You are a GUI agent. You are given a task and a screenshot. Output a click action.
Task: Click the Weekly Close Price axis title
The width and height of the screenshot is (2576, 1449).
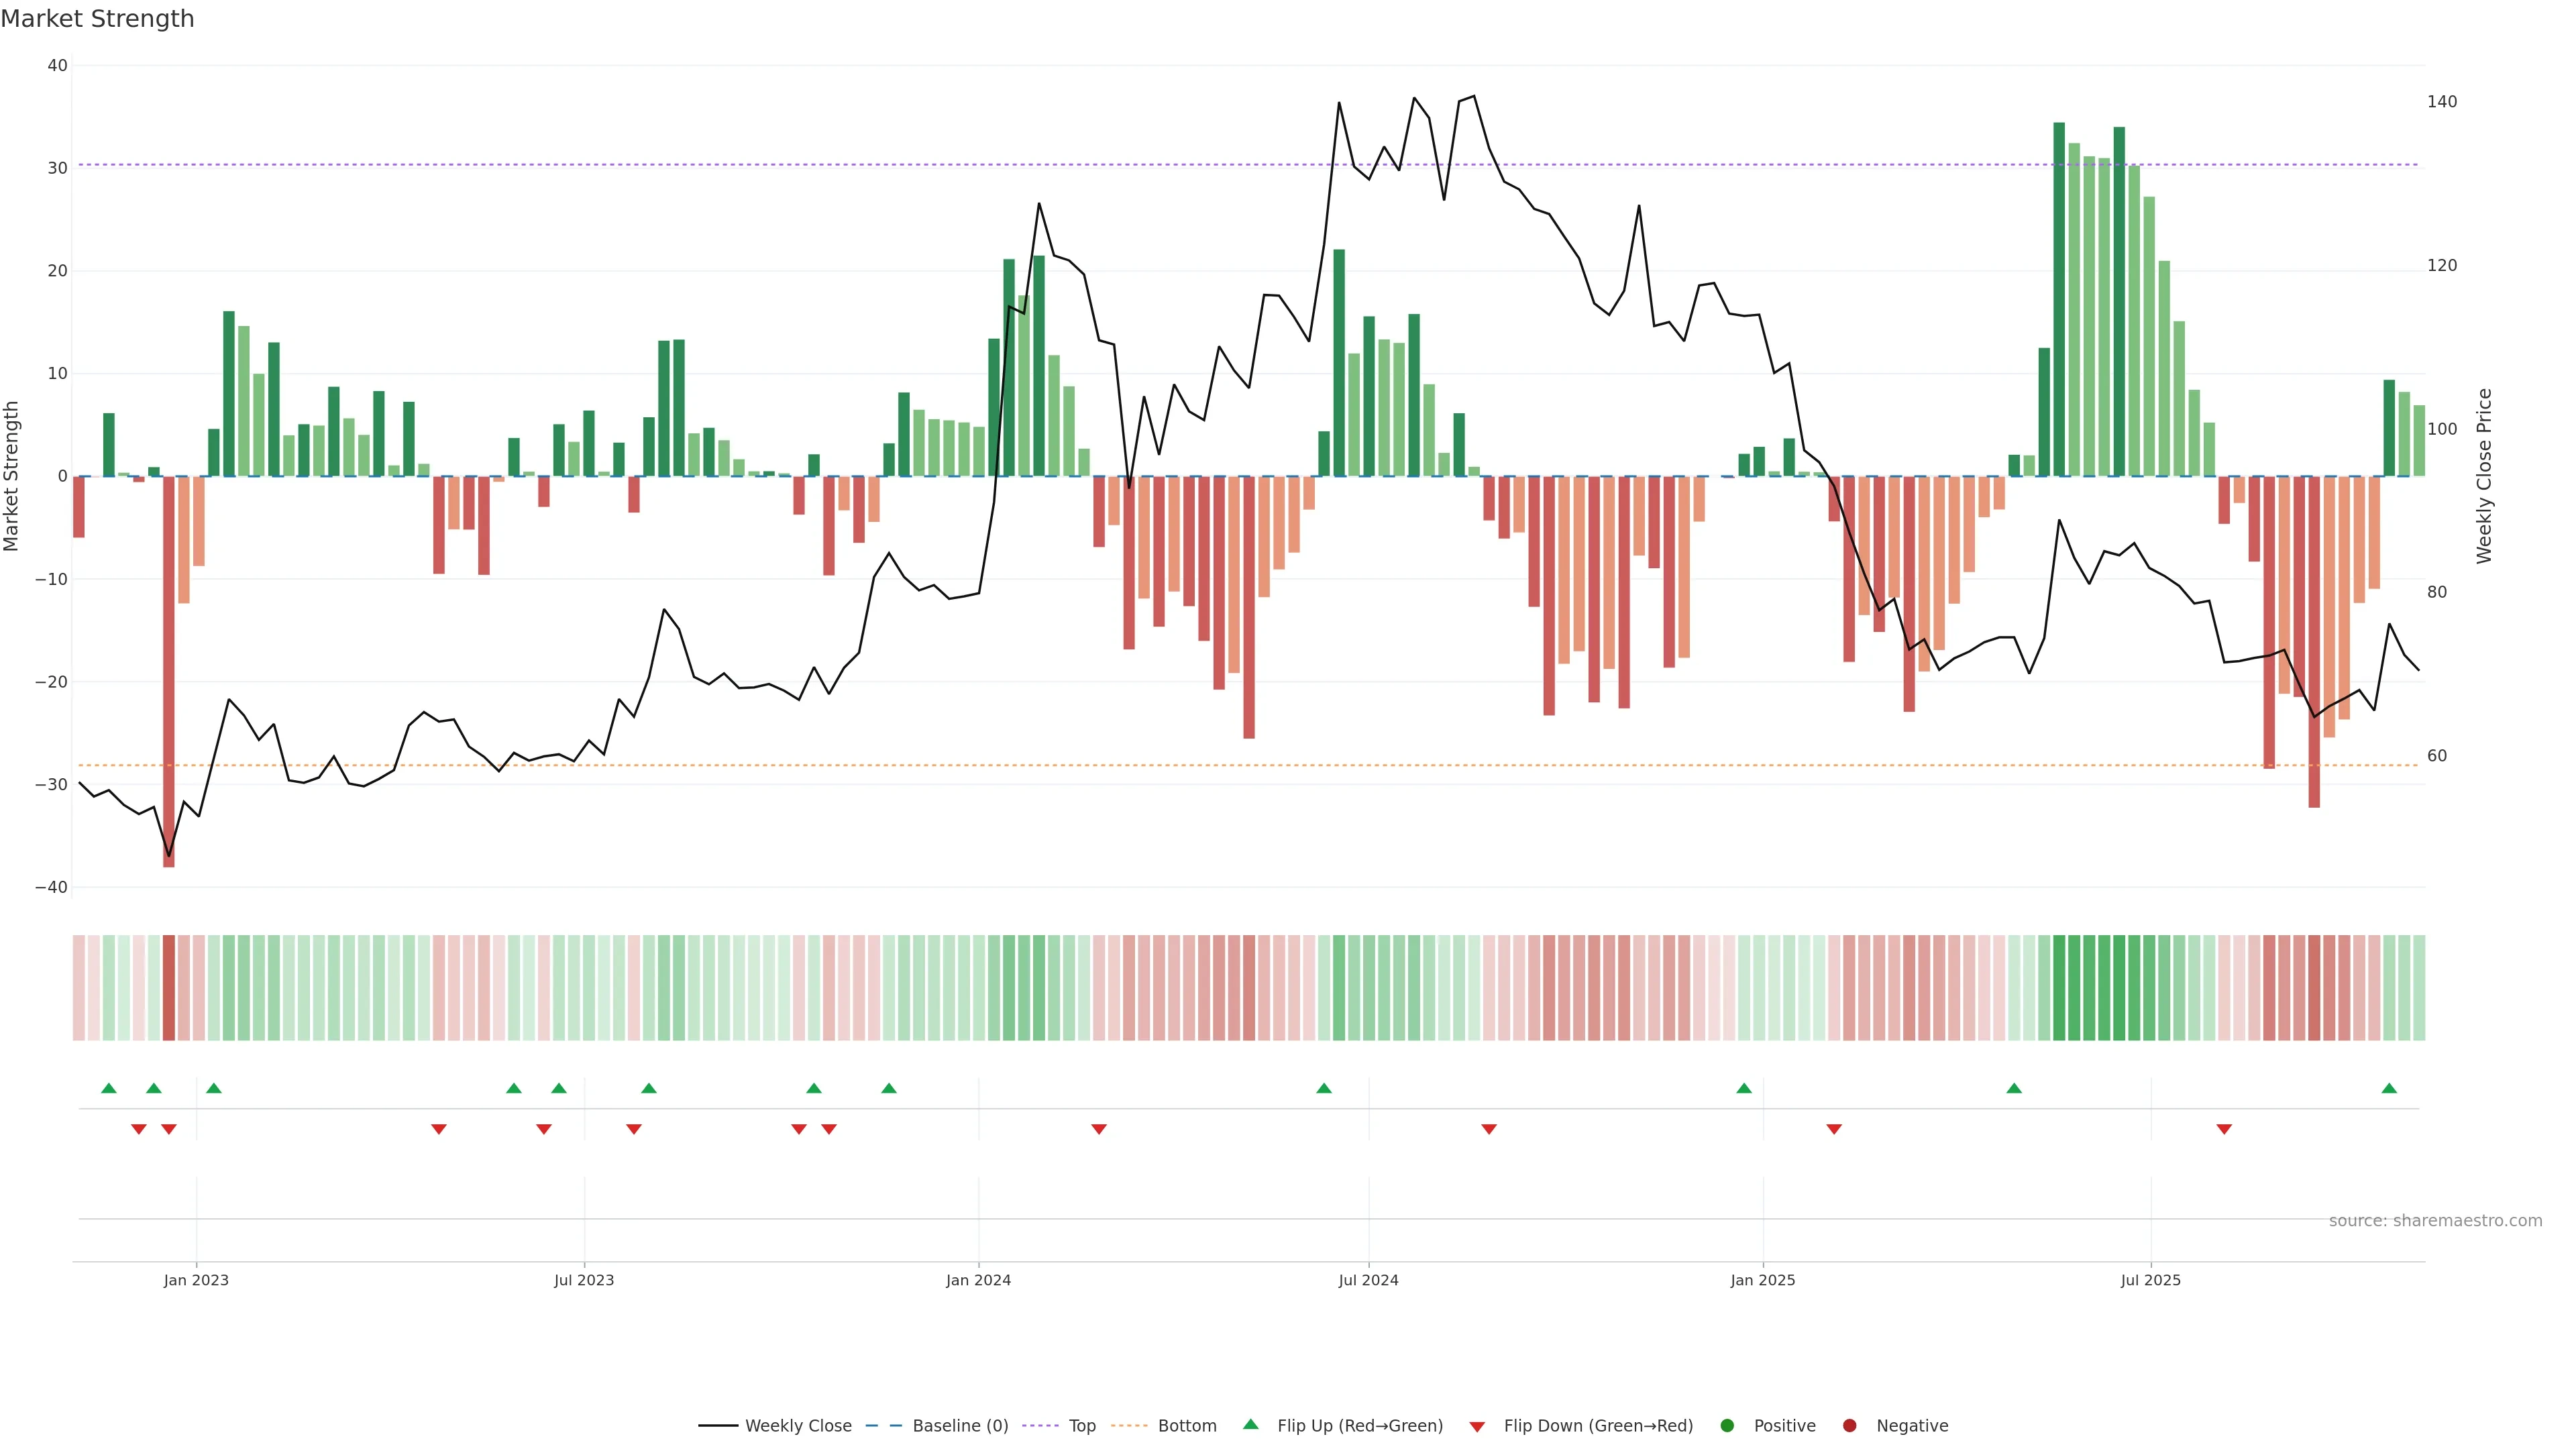point(2484,476)
